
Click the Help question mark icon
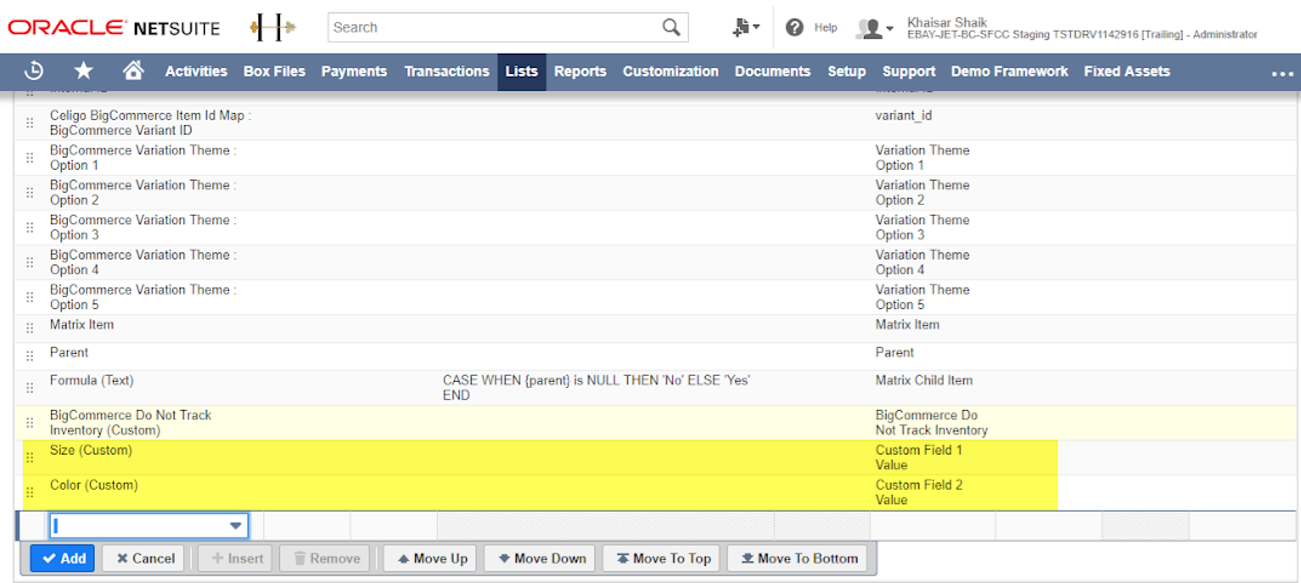(x=795, y=27)
